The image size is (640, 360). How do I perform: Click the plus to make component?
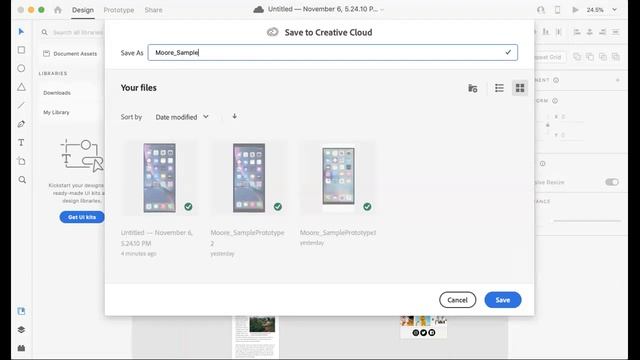pyautogui.click(x=618, y=80)
